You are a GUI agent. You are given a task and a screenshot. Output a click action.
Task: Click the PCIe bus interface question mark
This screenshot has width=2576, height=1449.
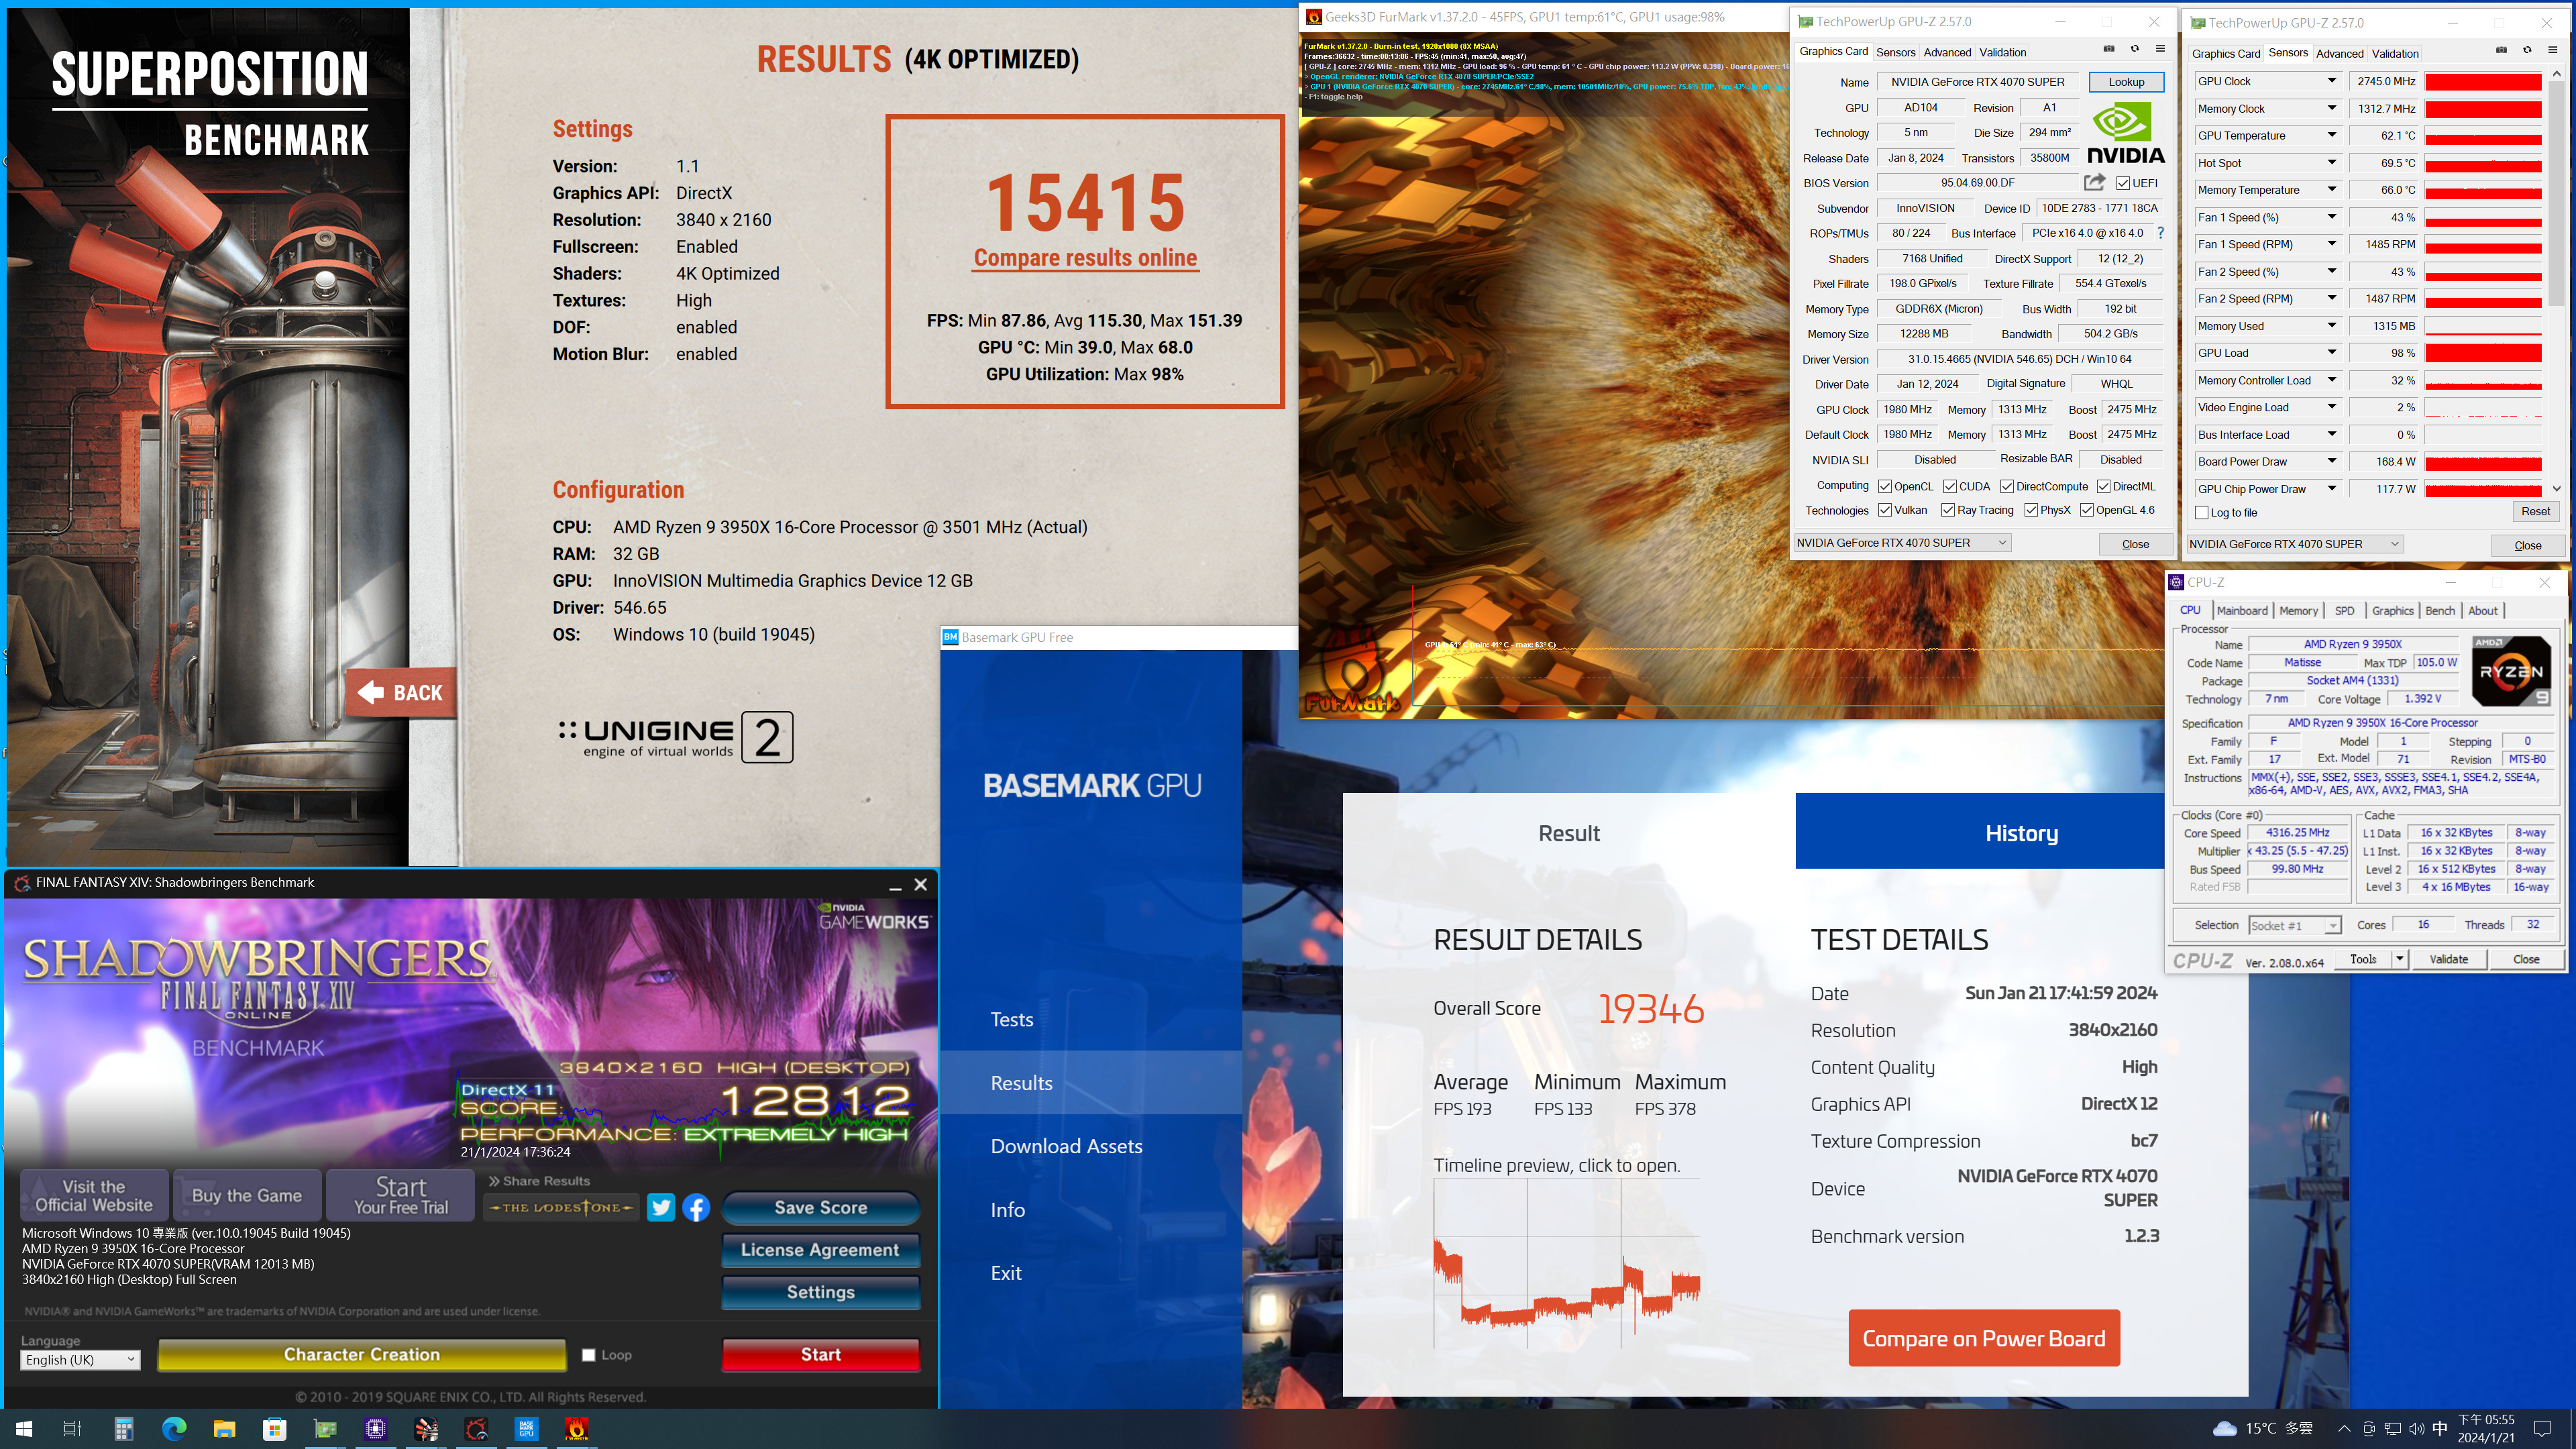[x=2160, y=233]
